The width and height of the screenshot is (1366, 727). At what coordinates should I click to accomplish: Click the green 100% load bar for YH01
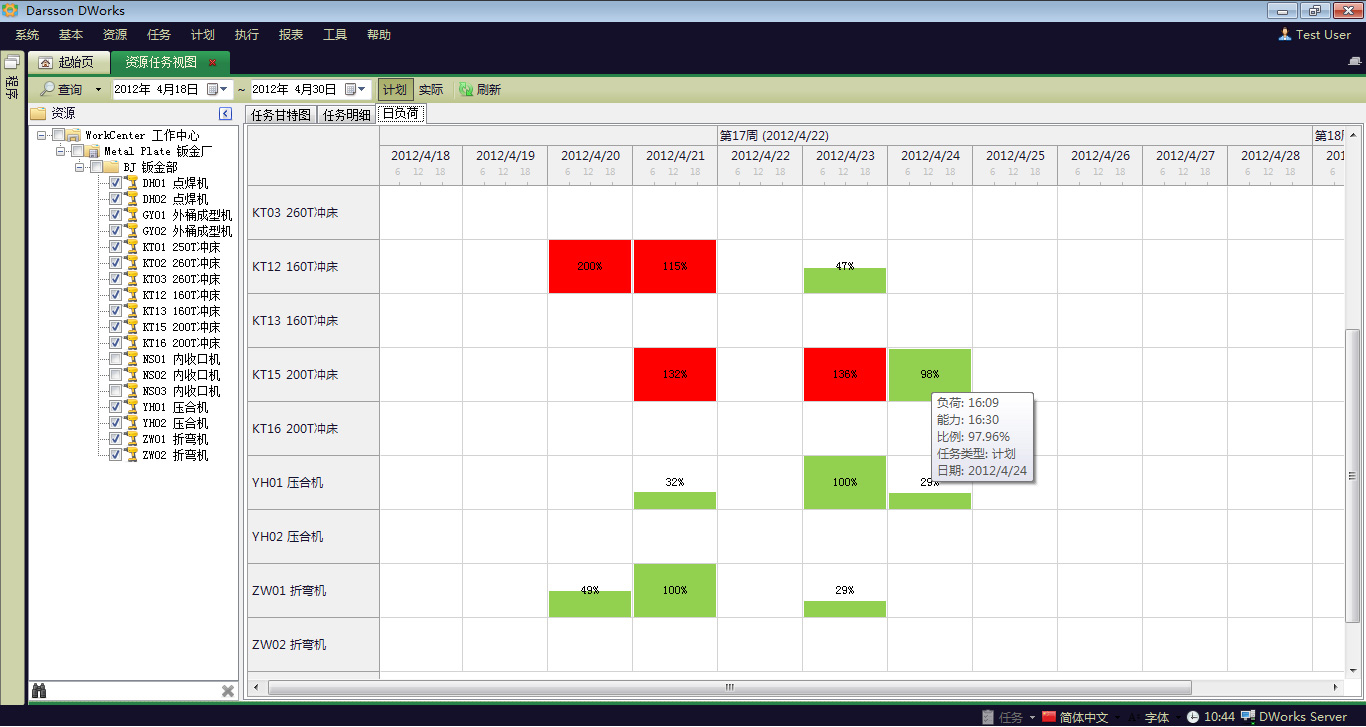(845, 482)
